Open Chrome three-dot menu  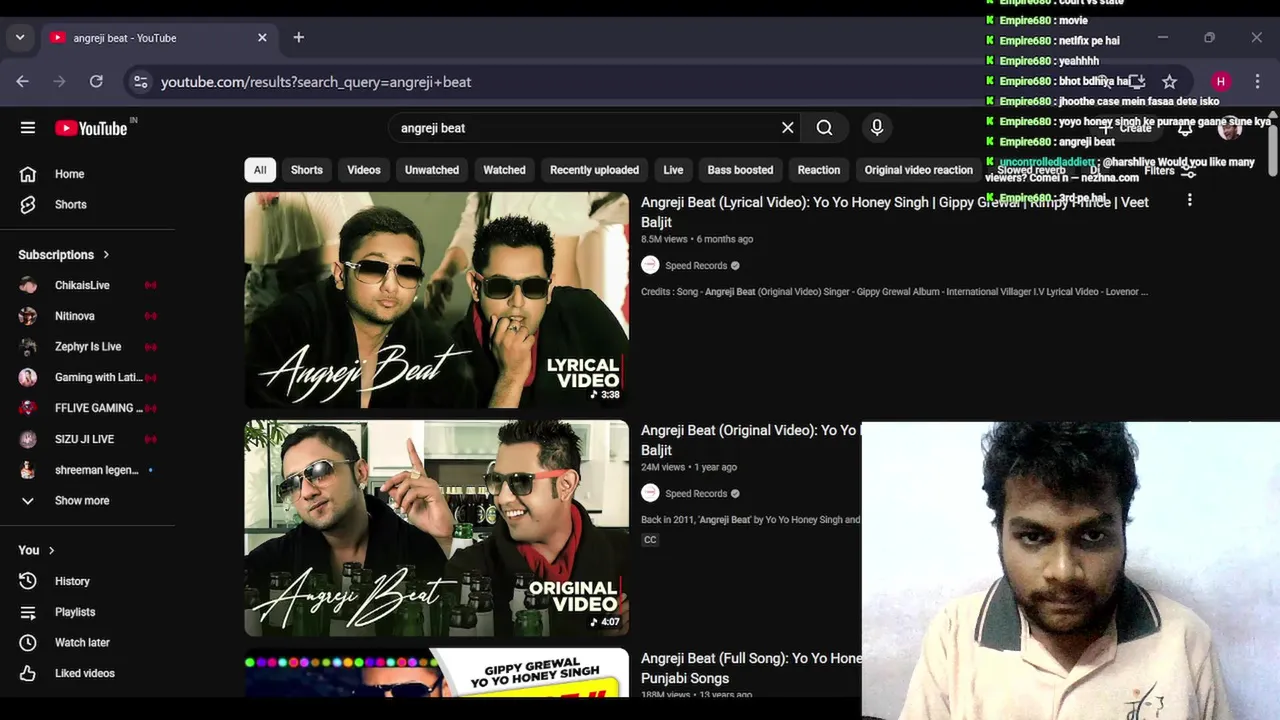click(1257, 82)
